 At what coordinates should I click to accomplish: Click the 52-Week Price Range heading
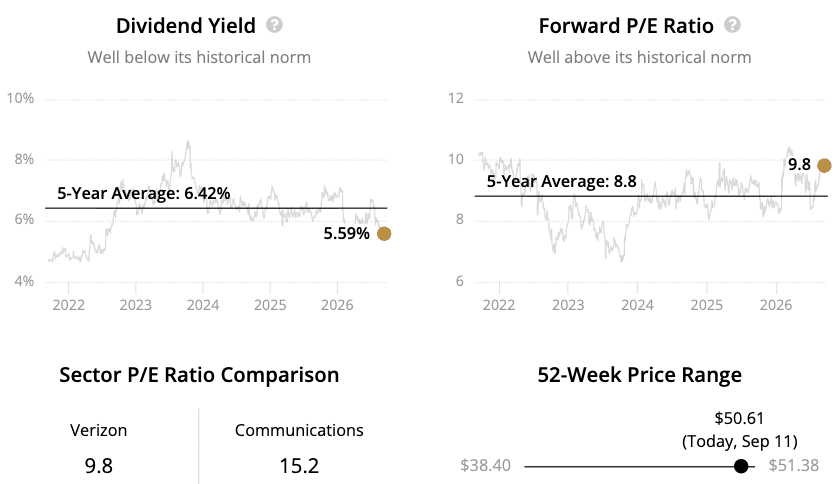pyautogui.click(x=640, y=375)
